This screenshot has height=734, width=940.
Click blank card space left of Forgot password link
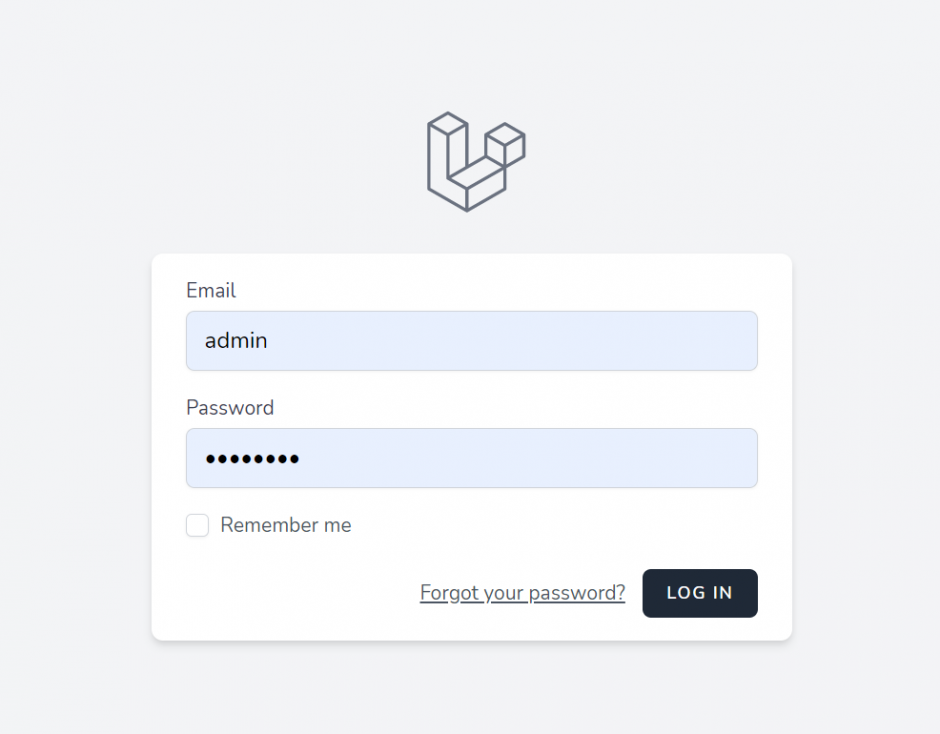point(288,593)
